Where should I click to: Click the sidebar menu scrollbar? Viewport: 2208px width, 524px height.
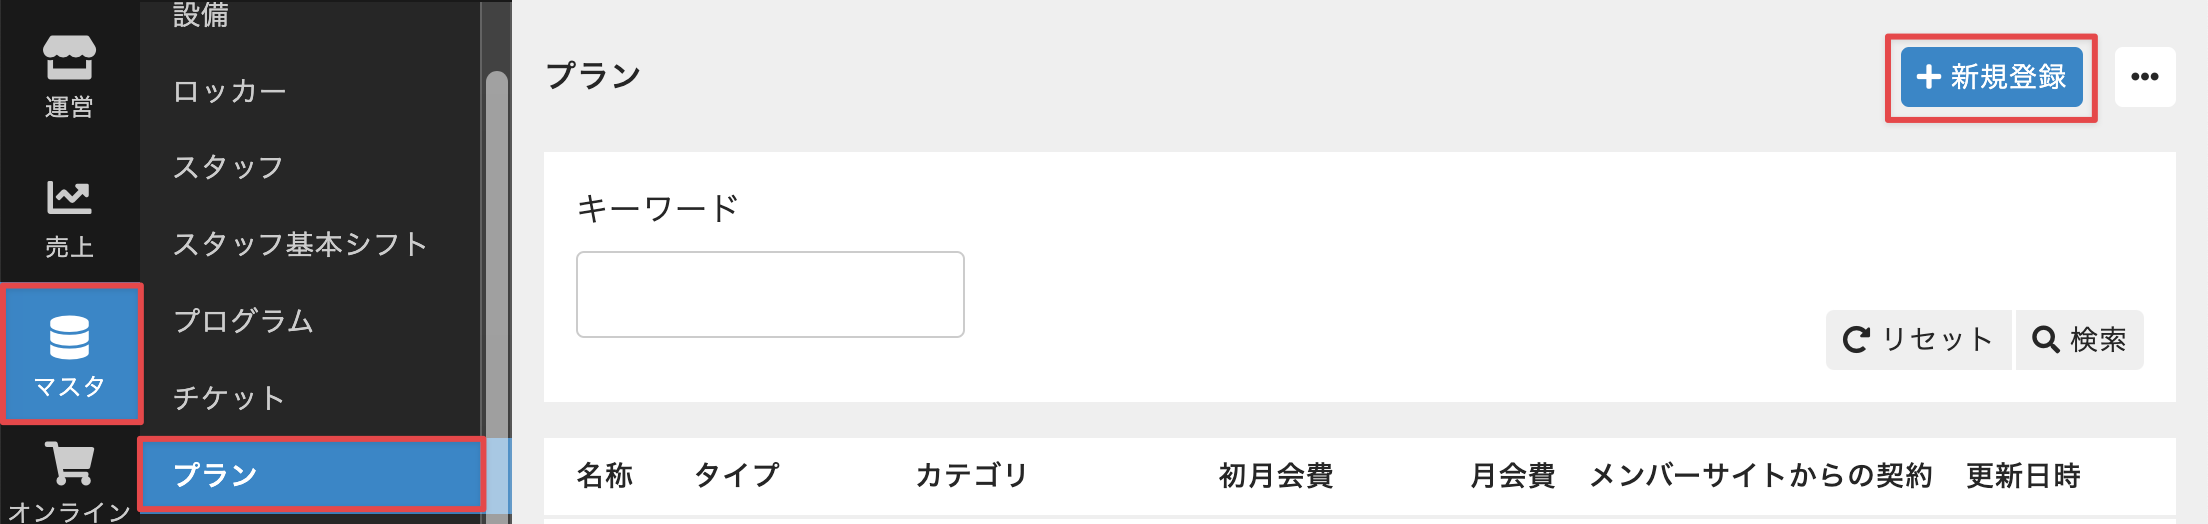pyautogui.click(x=496, y=250)
